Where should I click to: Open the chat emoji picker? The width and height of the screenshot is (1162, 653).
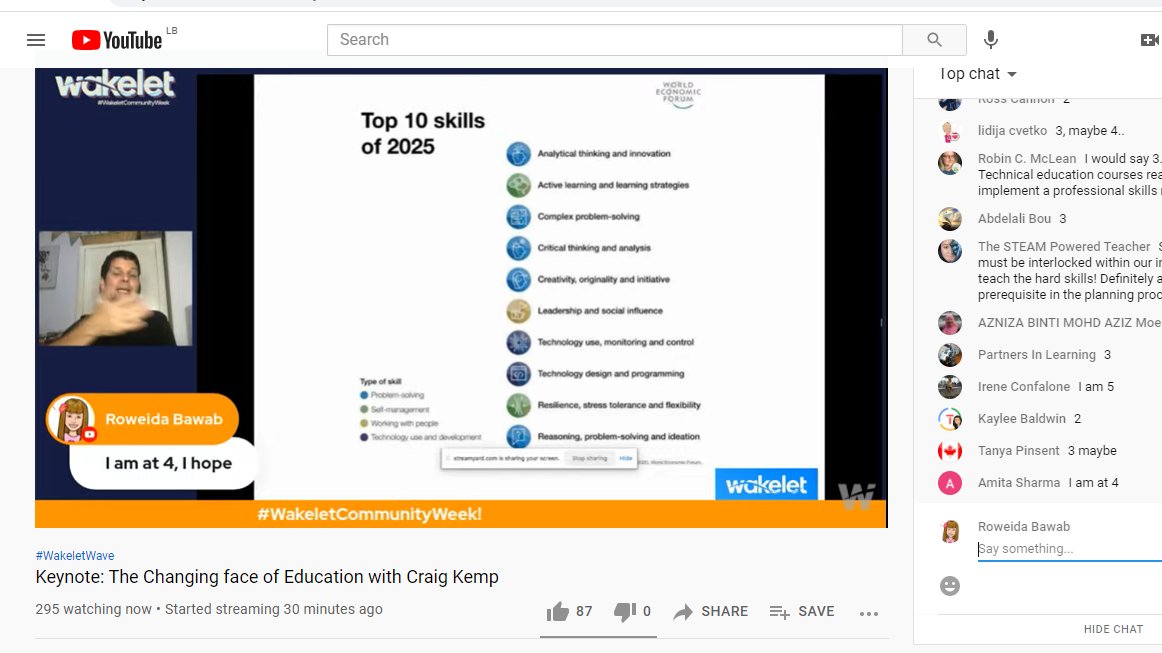coord(950,586)
